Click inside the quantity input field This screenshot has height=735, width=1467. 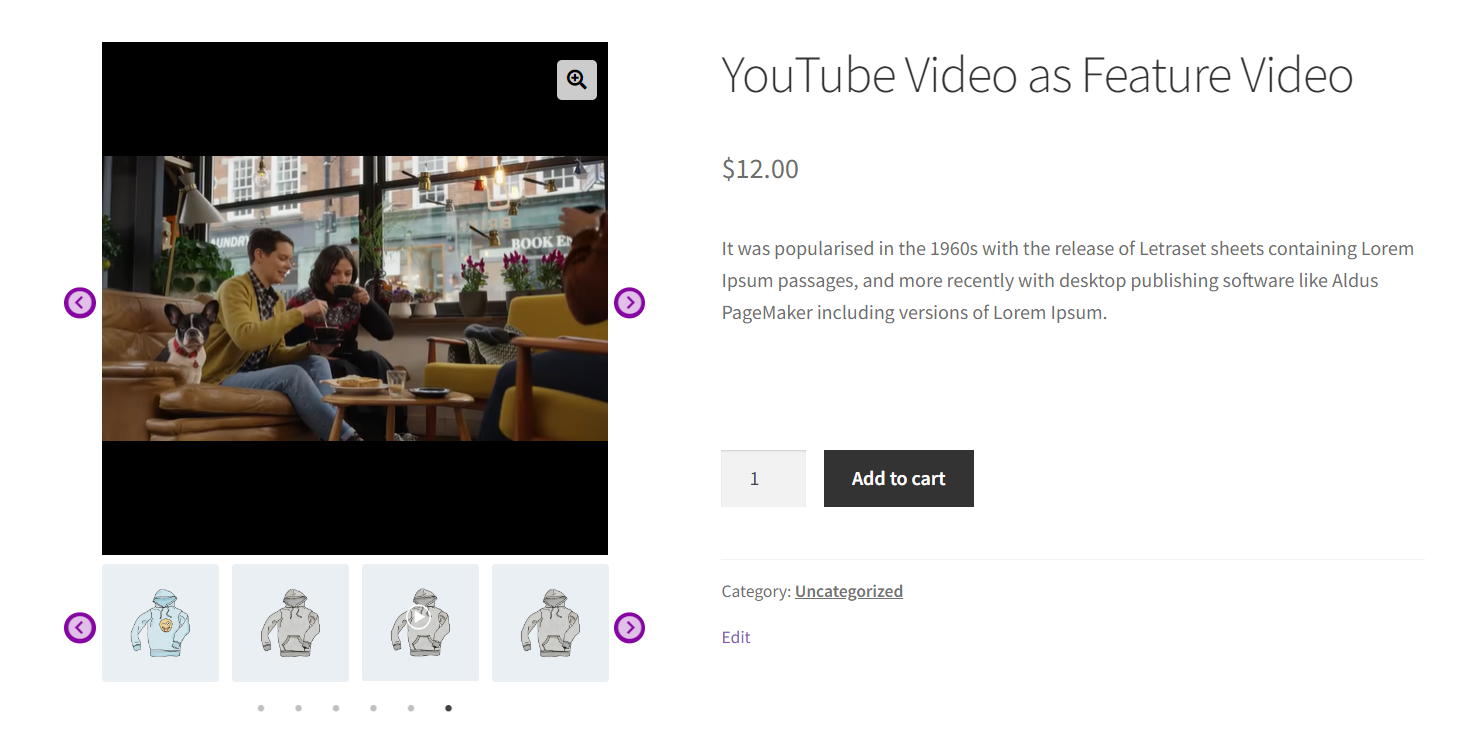pos(762,478)
